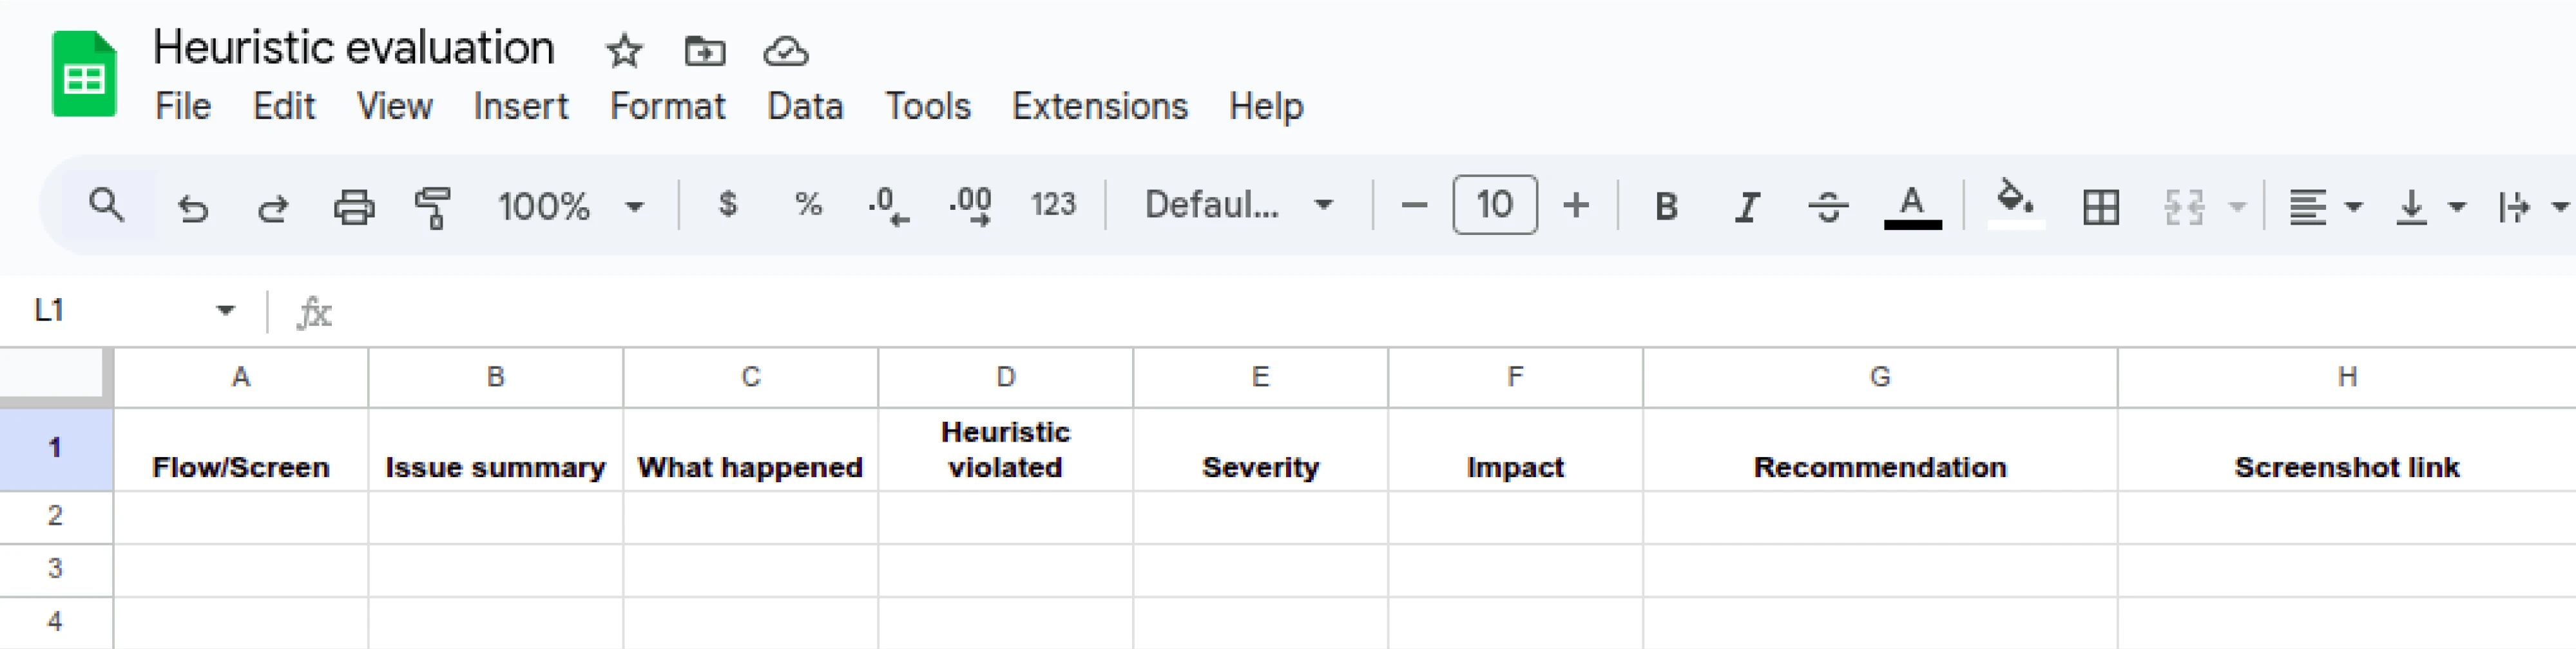Apply strikethrough formatting
This screenshot has width=2576, height=649.
click(1828, 206)
